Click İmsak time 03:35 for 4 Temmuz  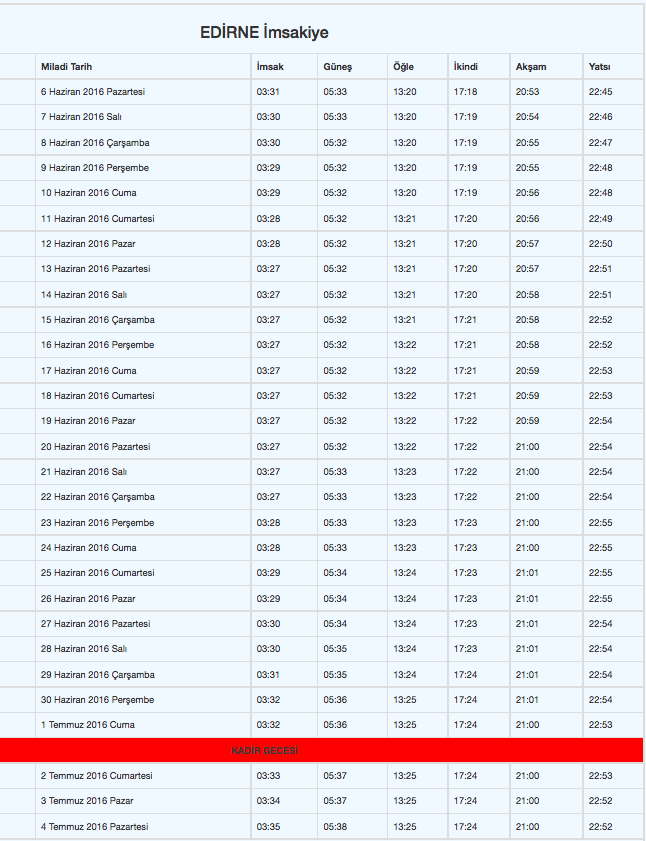click(268, 827)
